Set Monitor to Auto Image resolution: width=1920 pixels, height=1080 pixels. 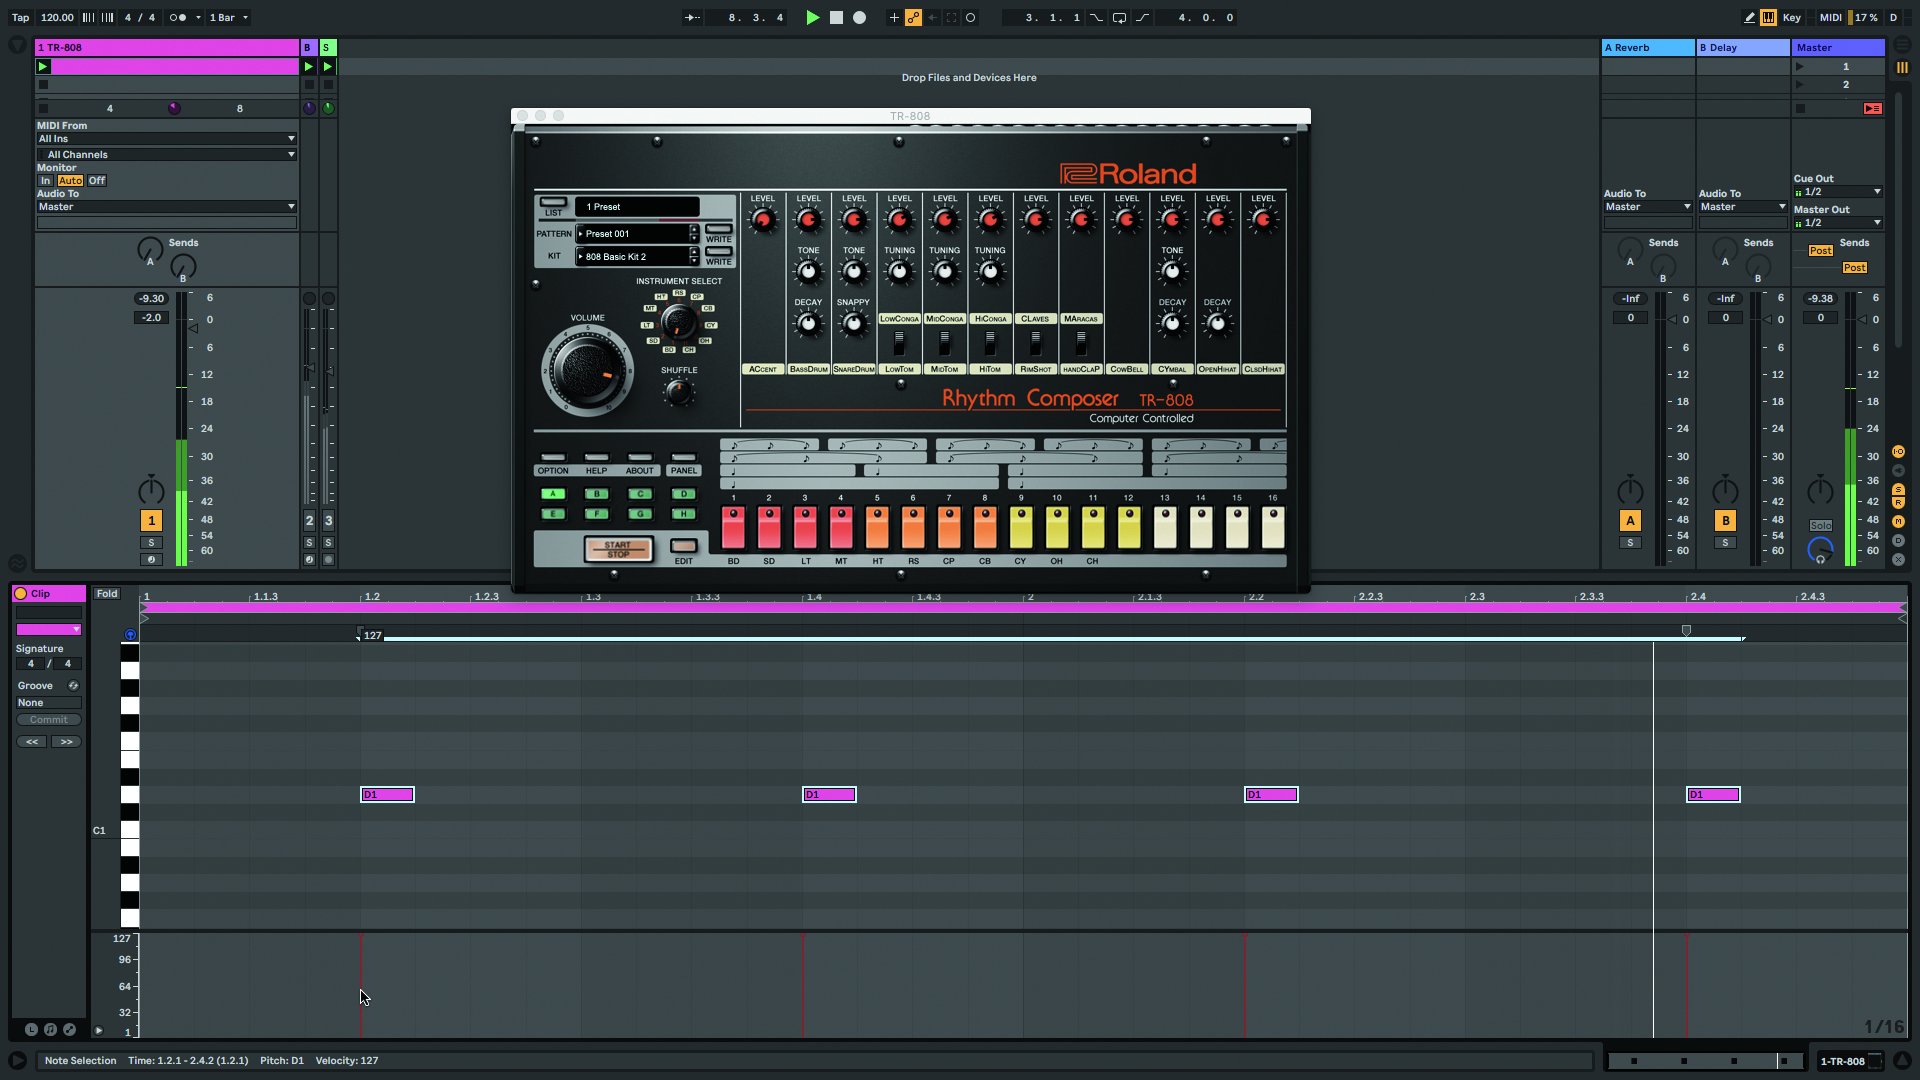(x=70, y=181)
